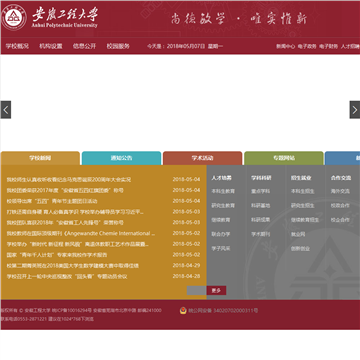360x360 pixels.
Task: Open 继续教育招生 link
Action: click(x=305, y=220)
